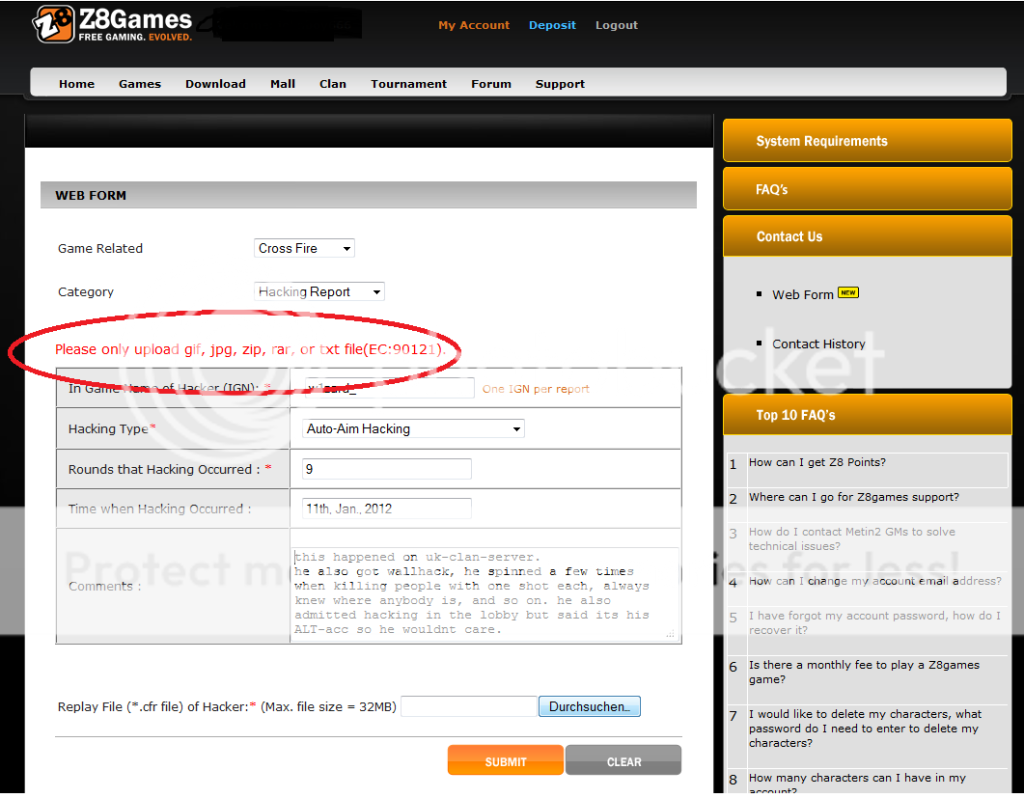1024x798 pixels.
Task: Open the Games menu item
Action: (x=139, y=84)
